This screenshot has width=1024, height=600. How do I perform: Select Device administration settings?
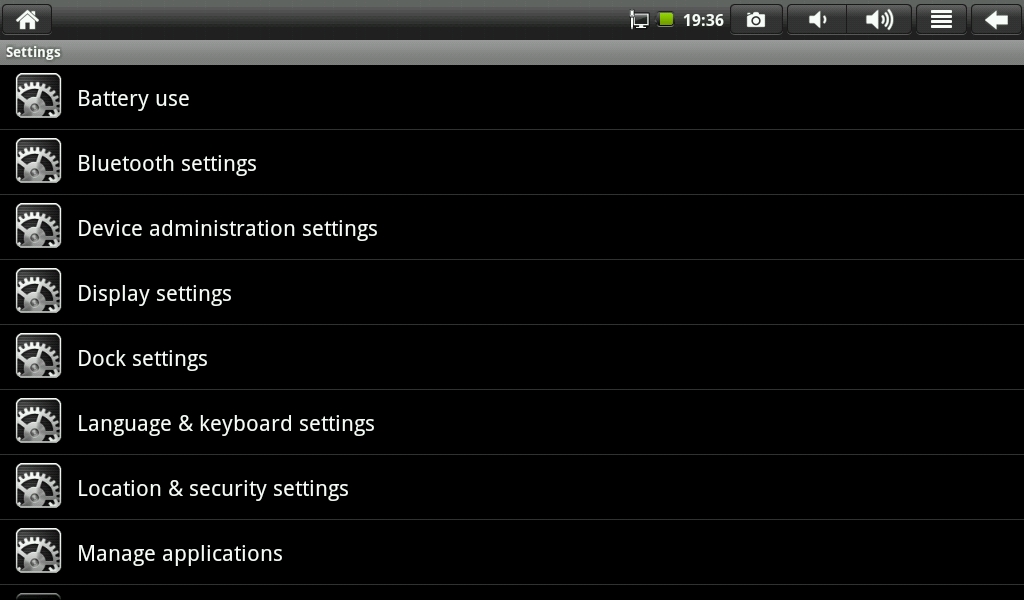227,228
